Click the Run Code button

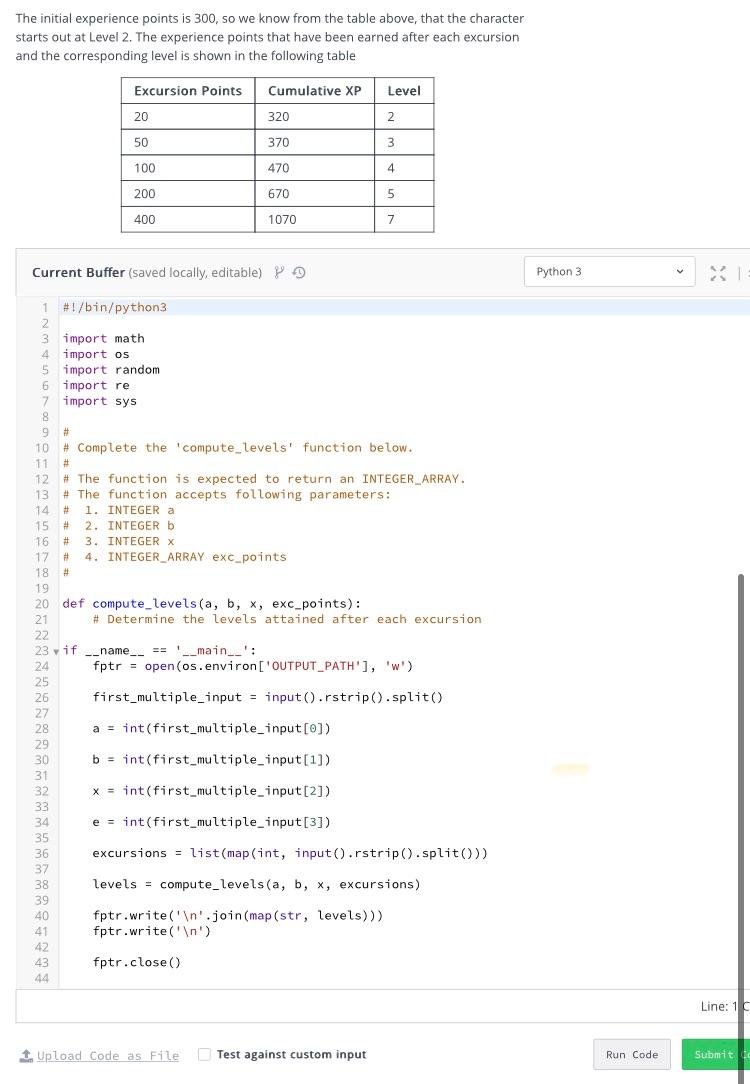(x=632, y=1054)
